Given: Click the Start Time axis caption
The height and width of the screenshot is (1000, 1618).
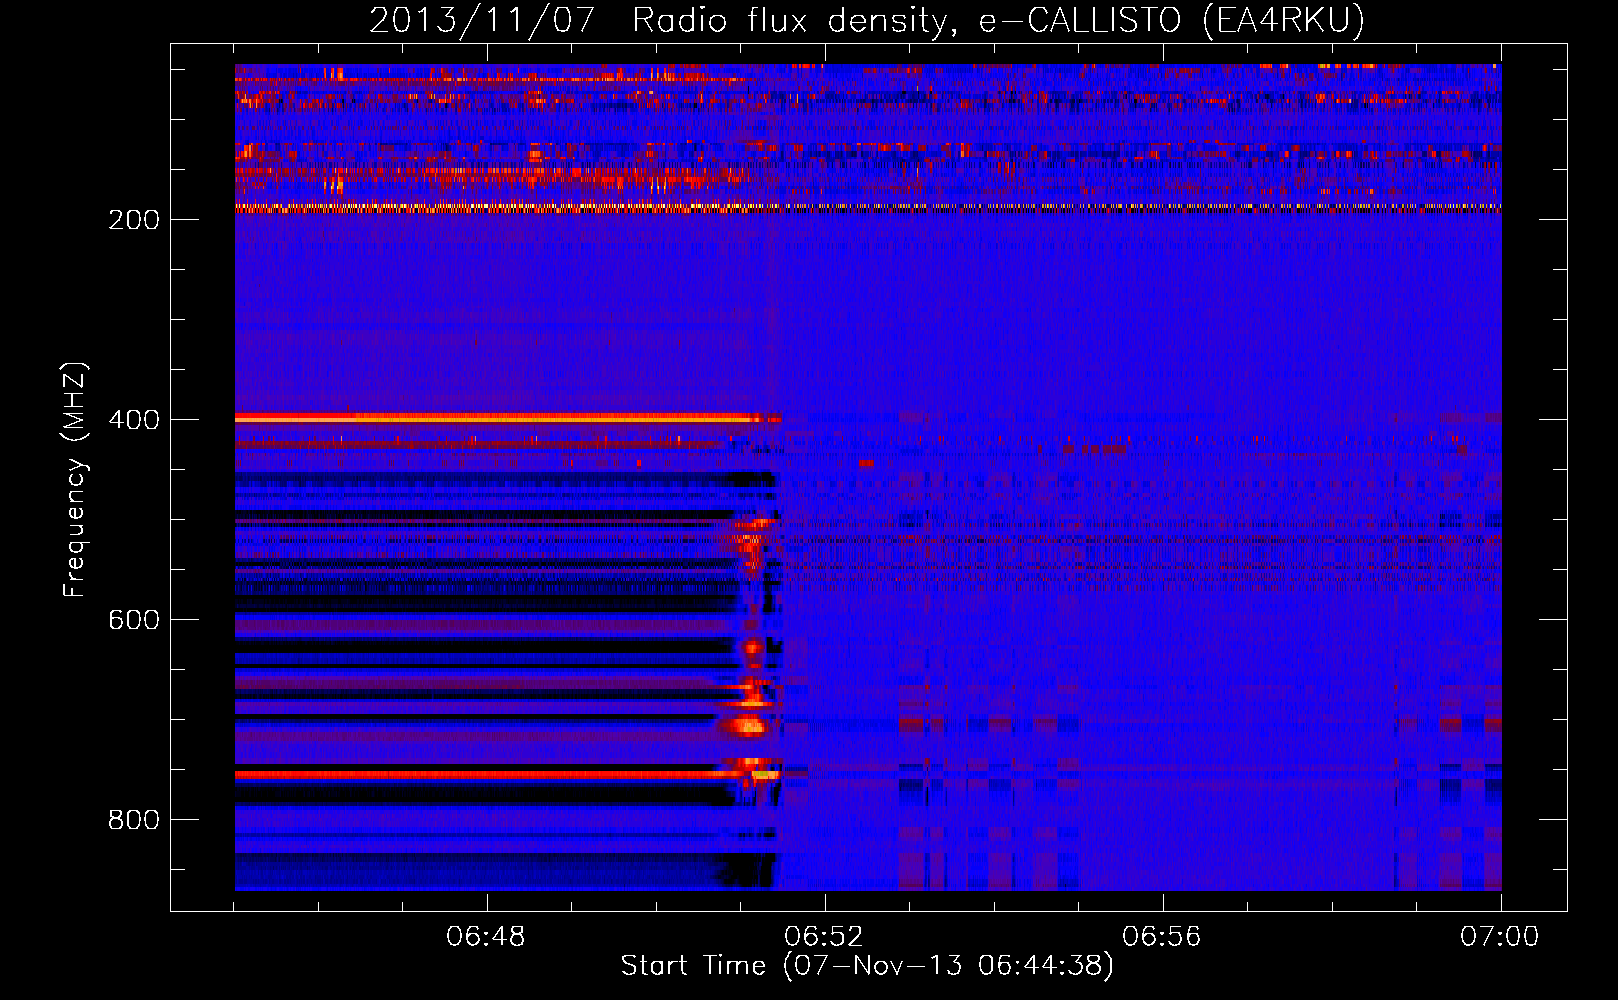Looking at the screenshot, I should (x=867, y=966).
